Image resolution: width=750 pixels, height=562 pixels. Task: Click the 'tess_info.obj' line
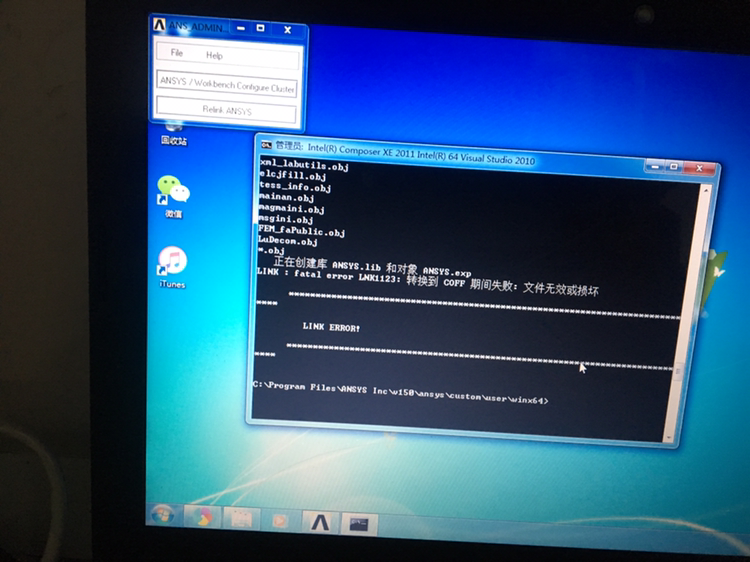point(295,187)
